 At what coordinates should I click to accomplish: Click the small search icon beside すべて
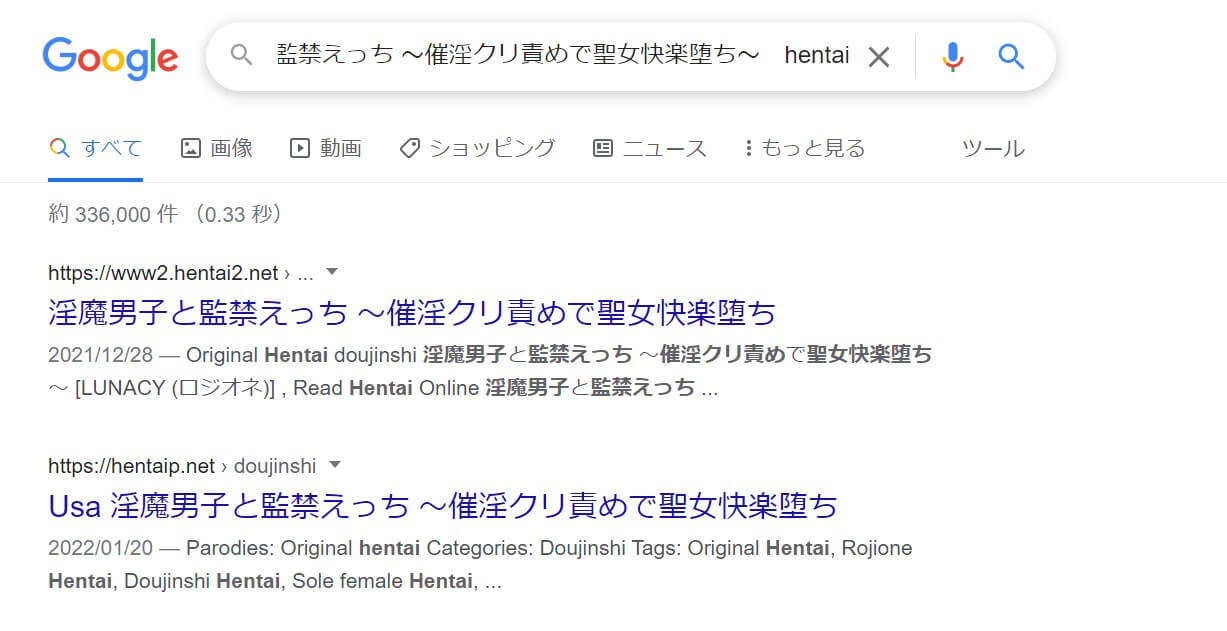(59, 149)
